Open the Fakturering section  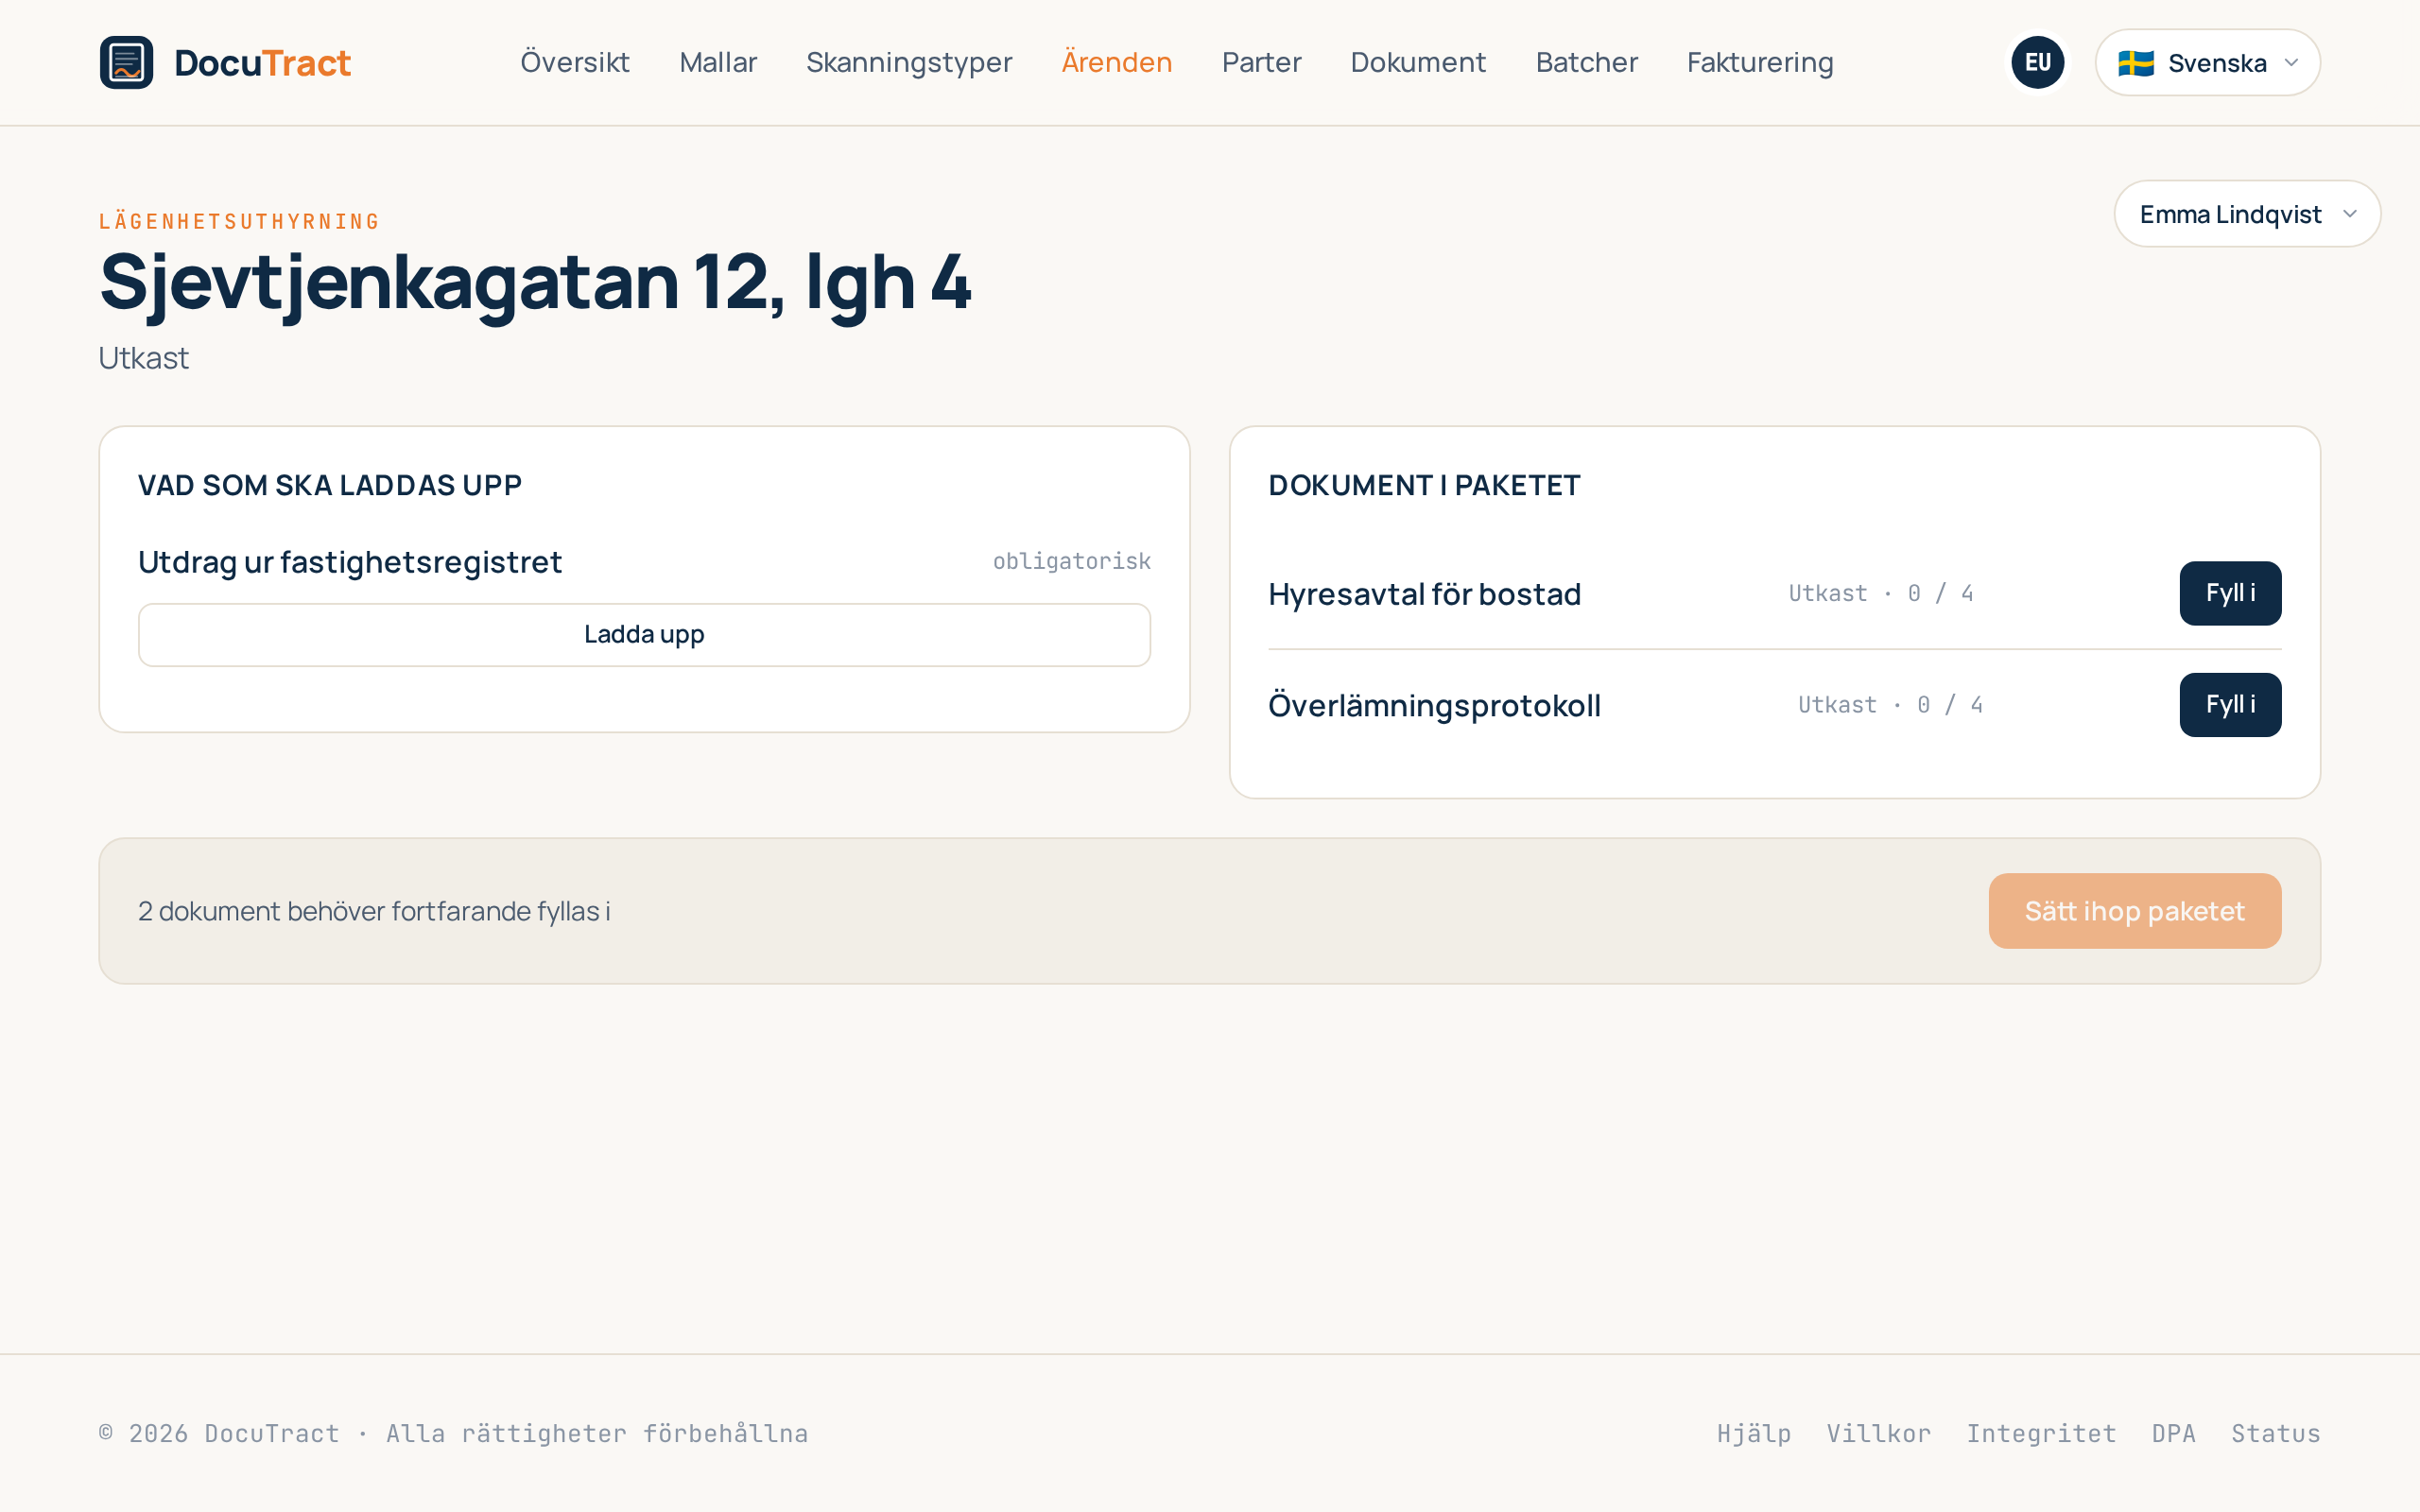pos(1760,62)
